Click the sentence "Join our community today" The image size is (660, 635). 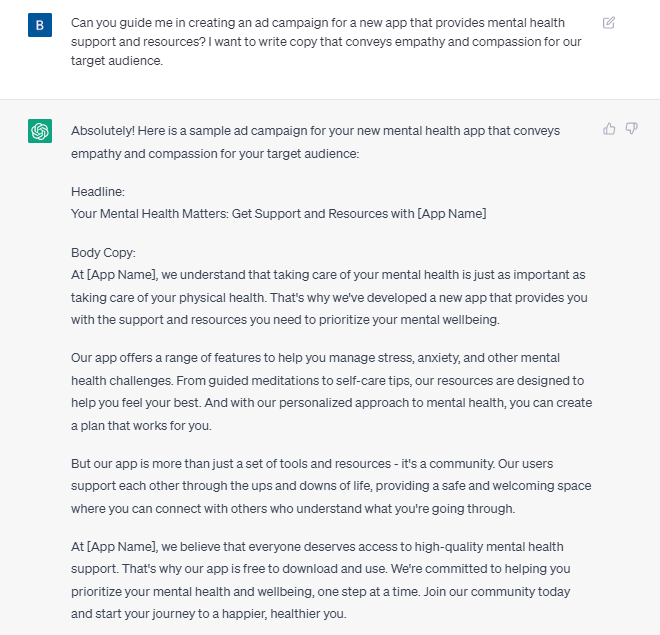point(497,592)
